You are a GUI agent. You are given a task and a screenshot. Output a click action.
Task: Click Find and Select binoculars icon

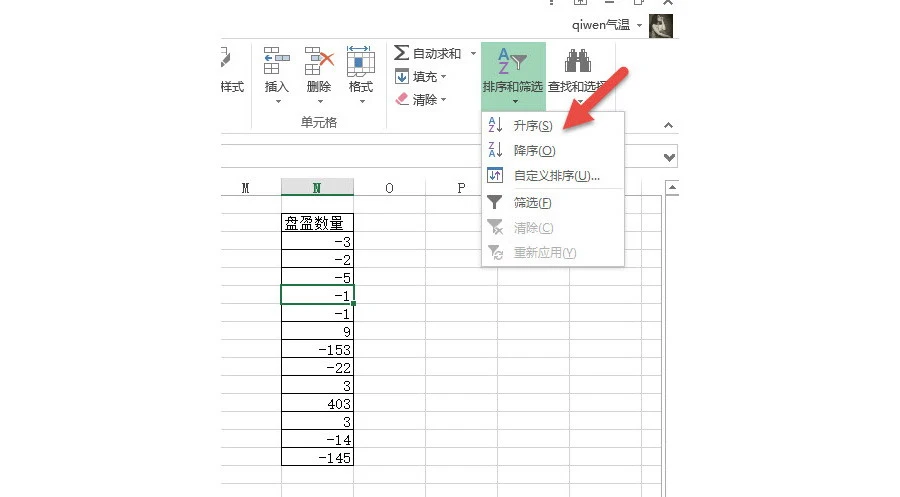click(x=578, y=62)
